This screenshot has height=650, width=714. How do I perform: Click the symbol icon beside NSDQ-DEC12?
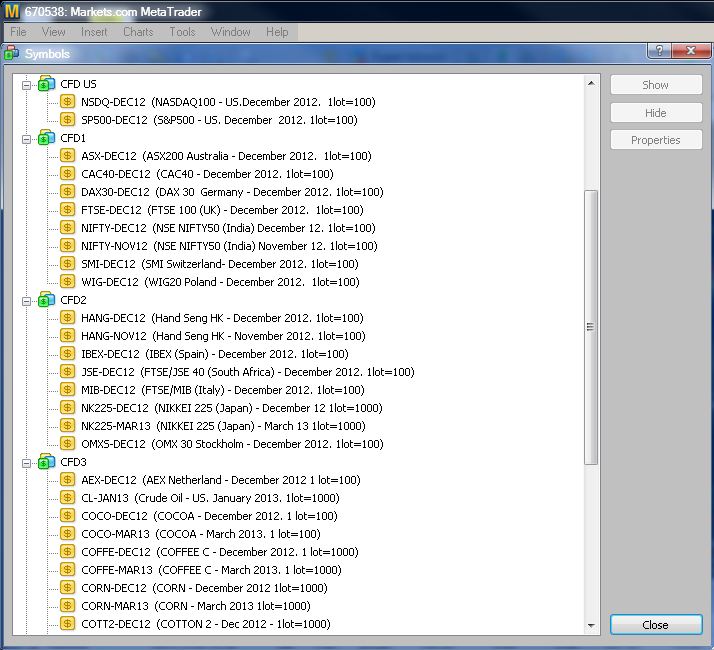[67, 102]
